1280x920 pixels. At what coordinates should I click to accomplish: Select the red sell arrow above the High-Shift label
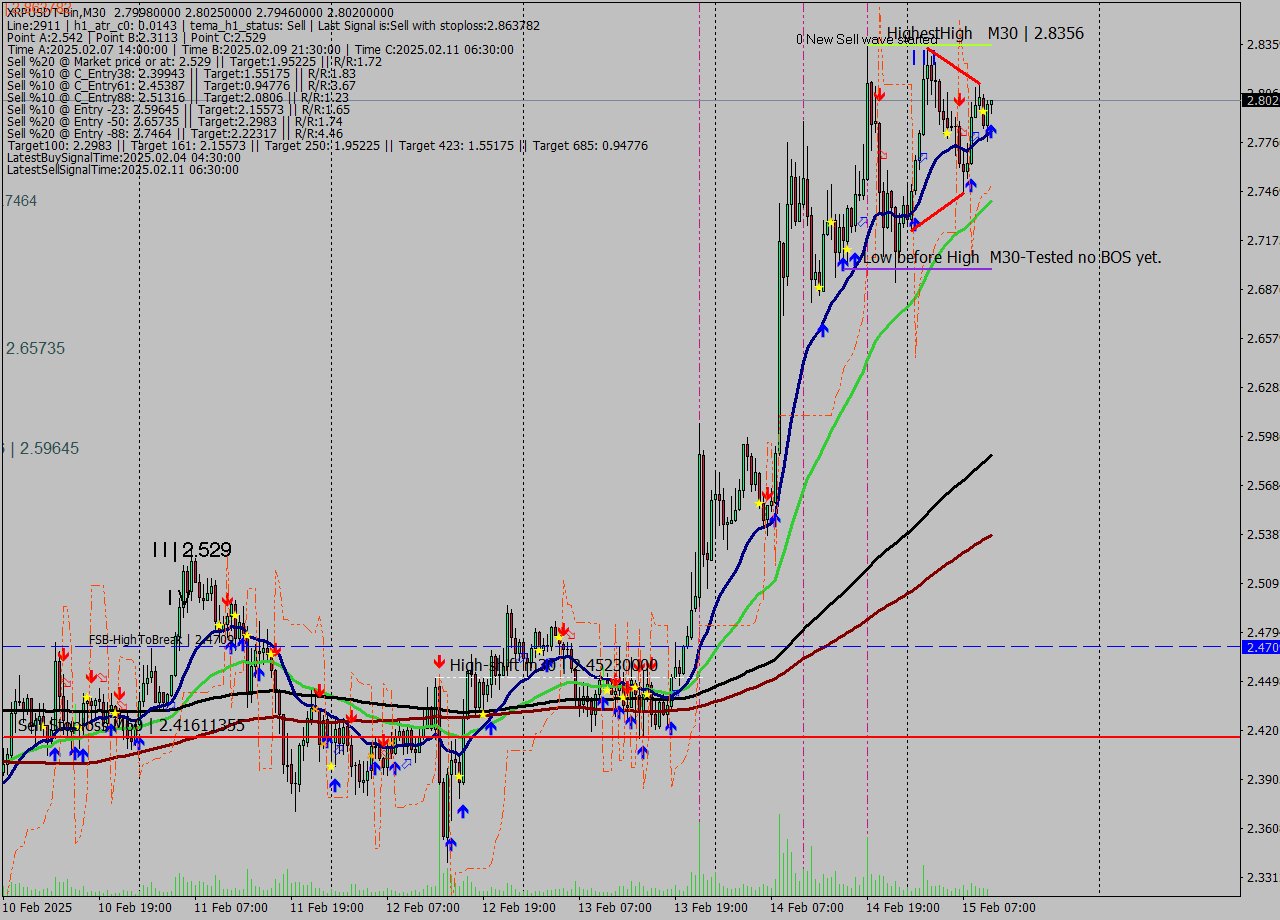click(438, 660)
